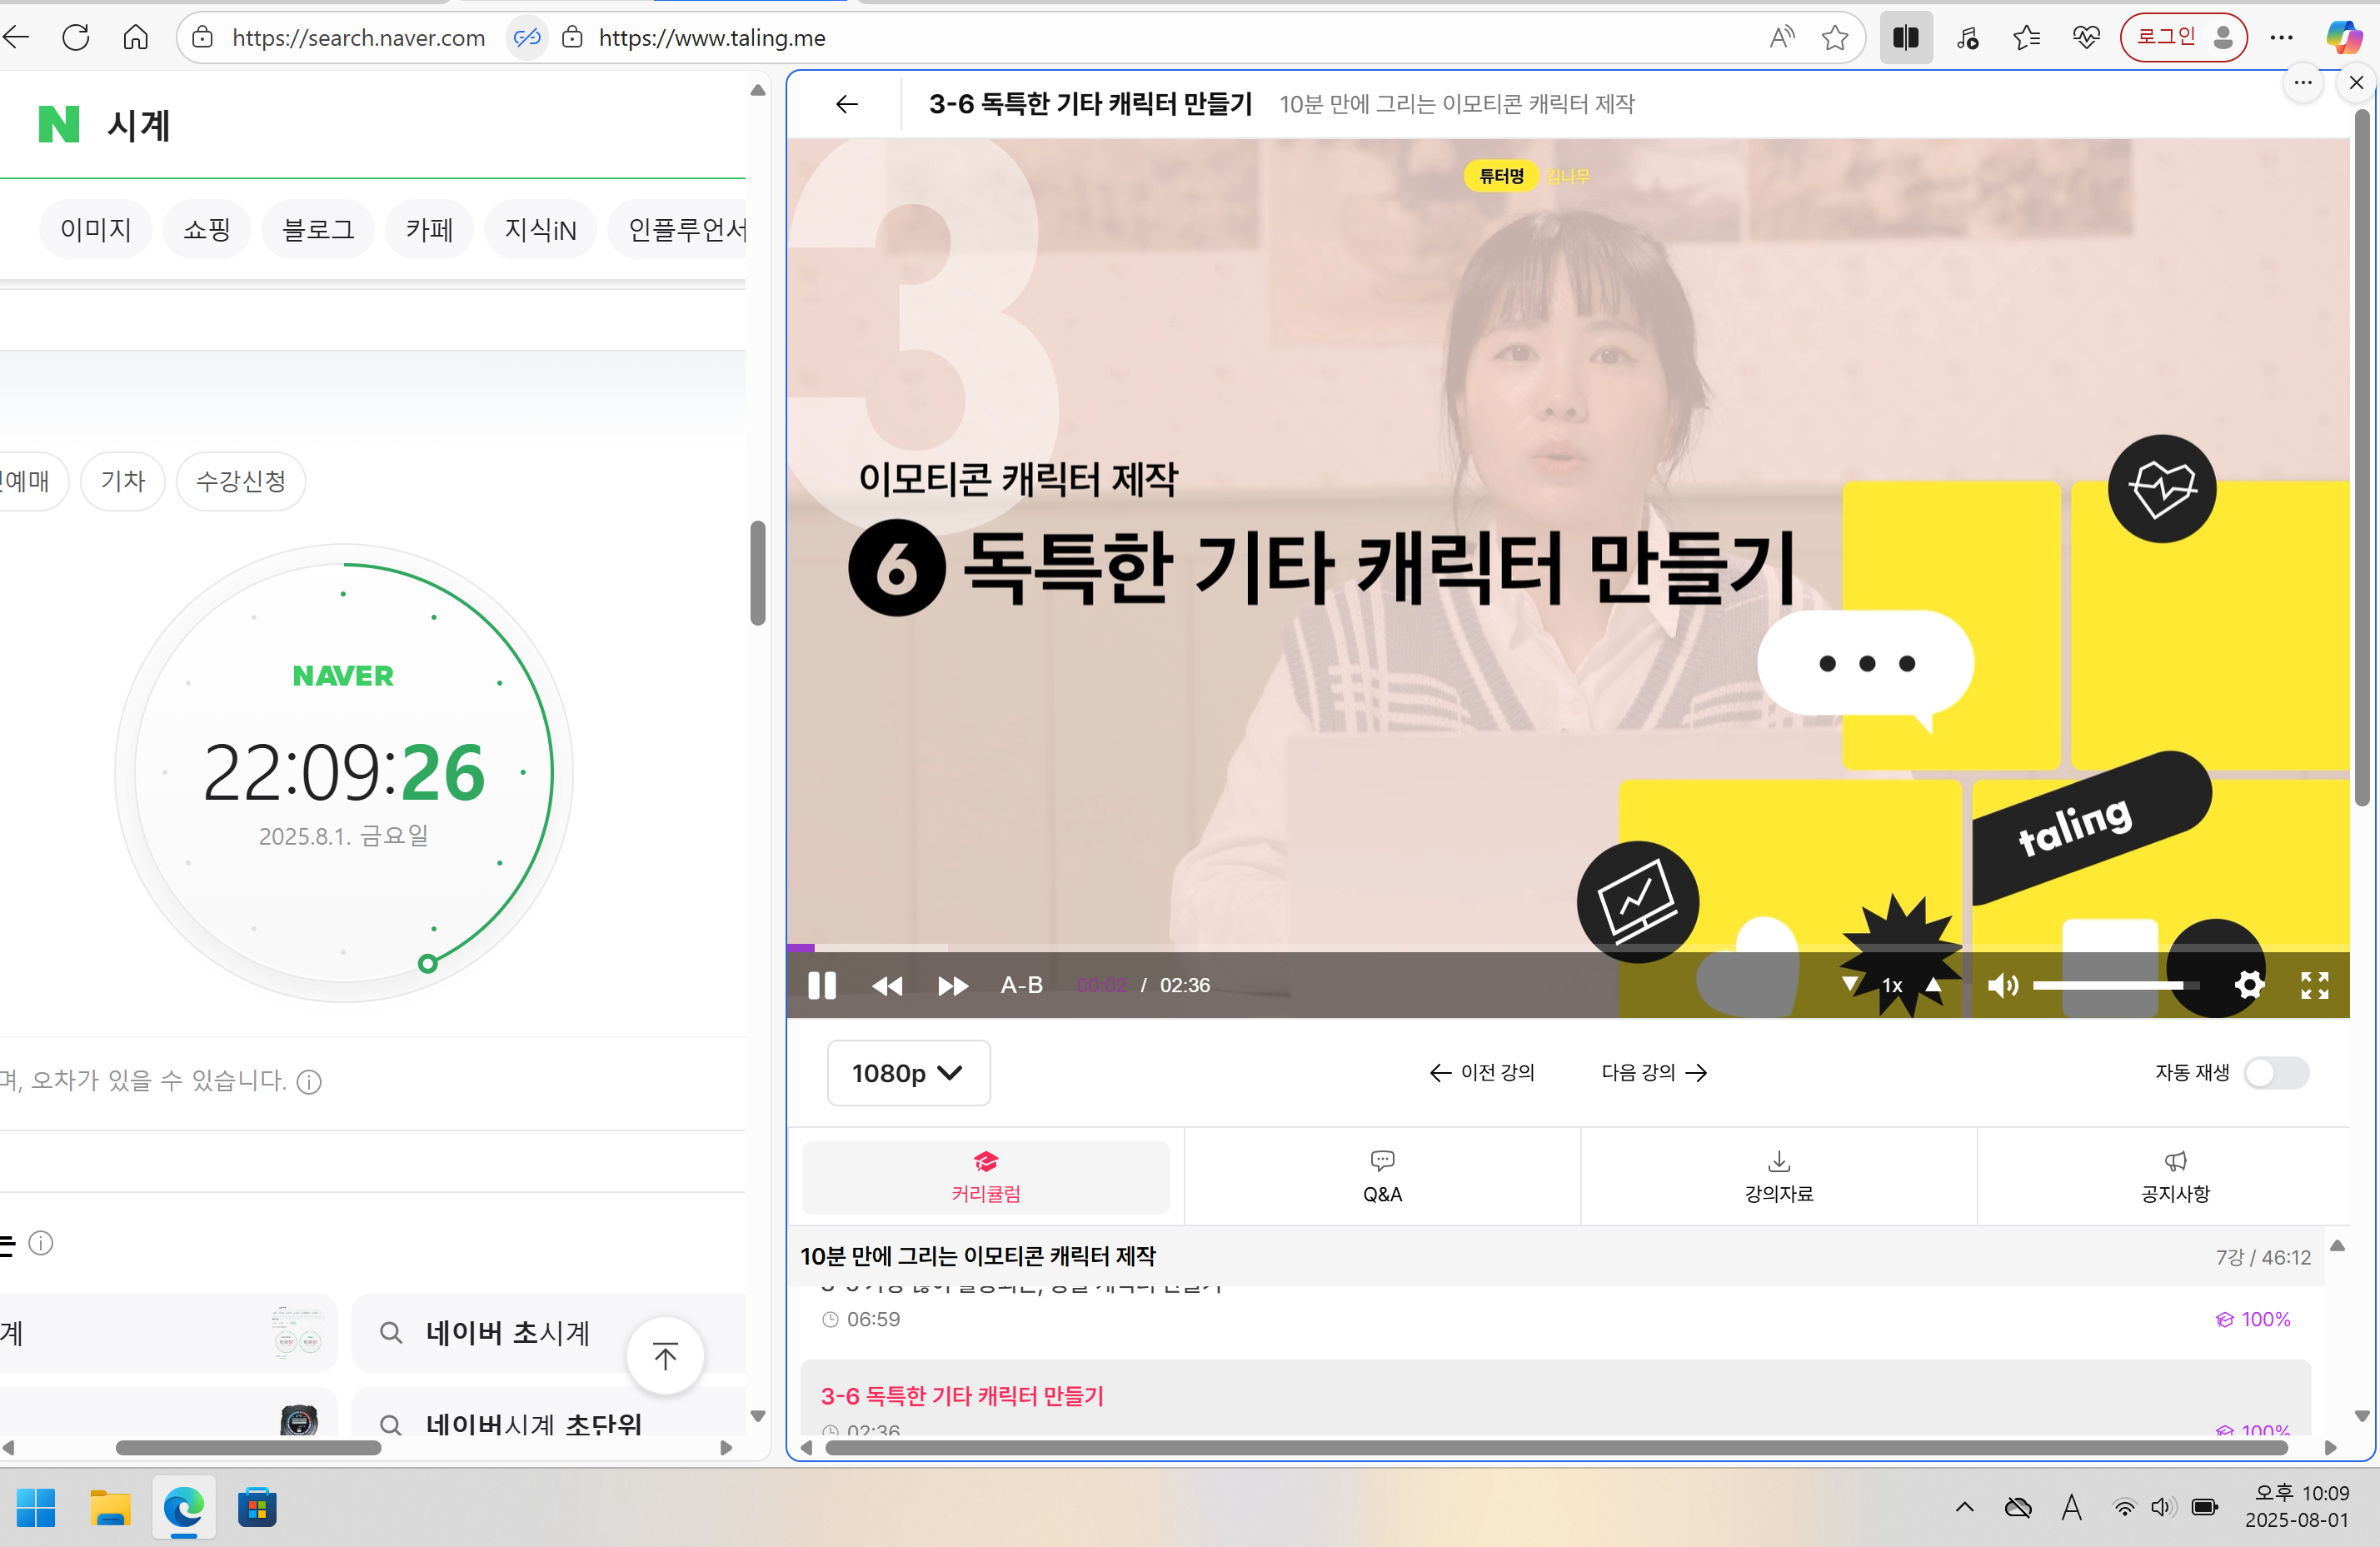This screenshot has height=1547, width=2380.
Task: Enter fullscreen mode on the player
Action: tap(2315, 985)
